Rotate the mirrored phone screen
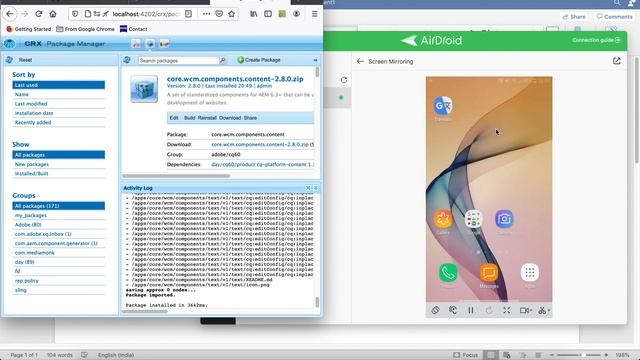Image resolution: width=640 pixels, height=360 pixels. click(x=435, y=310)
